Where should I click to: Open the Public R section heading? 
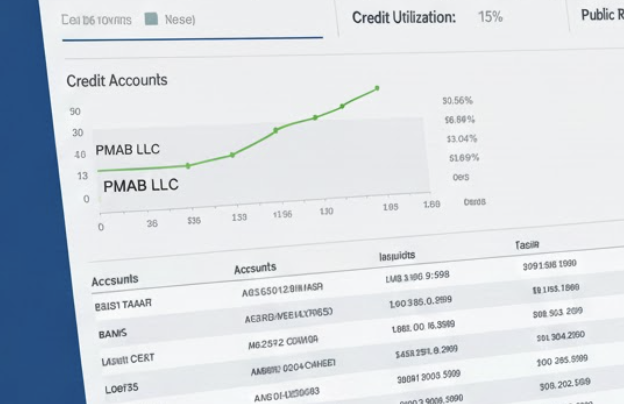tap(602, 15)
